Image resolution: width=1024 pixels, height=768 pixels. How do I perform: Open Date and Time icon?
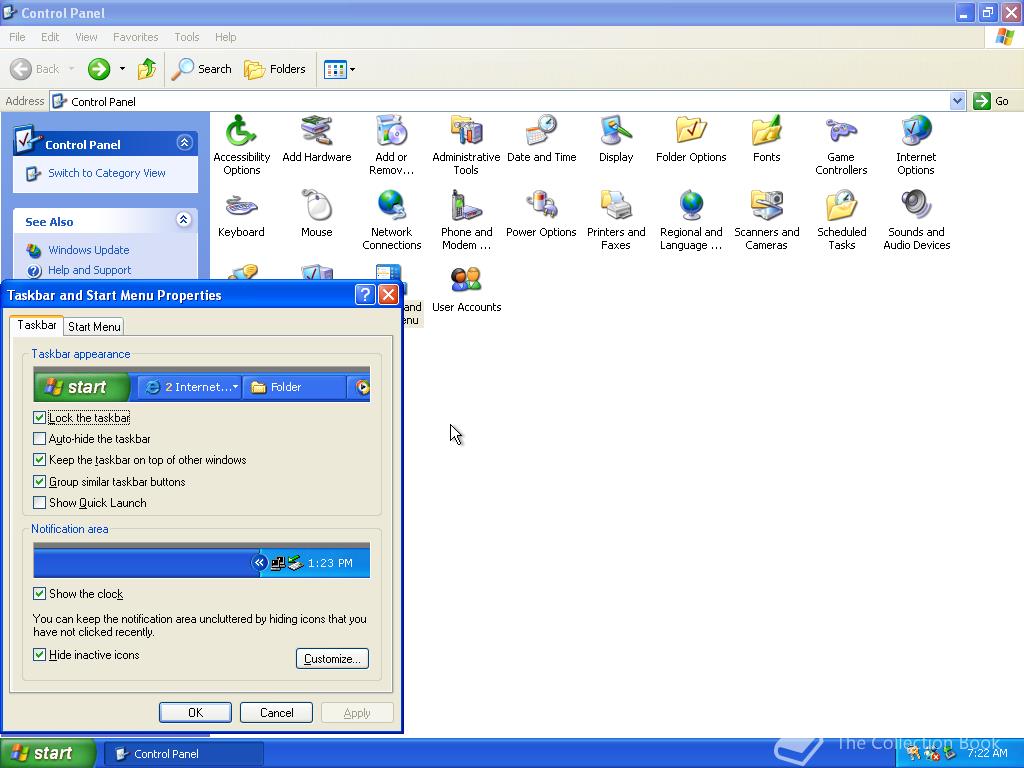541,138
